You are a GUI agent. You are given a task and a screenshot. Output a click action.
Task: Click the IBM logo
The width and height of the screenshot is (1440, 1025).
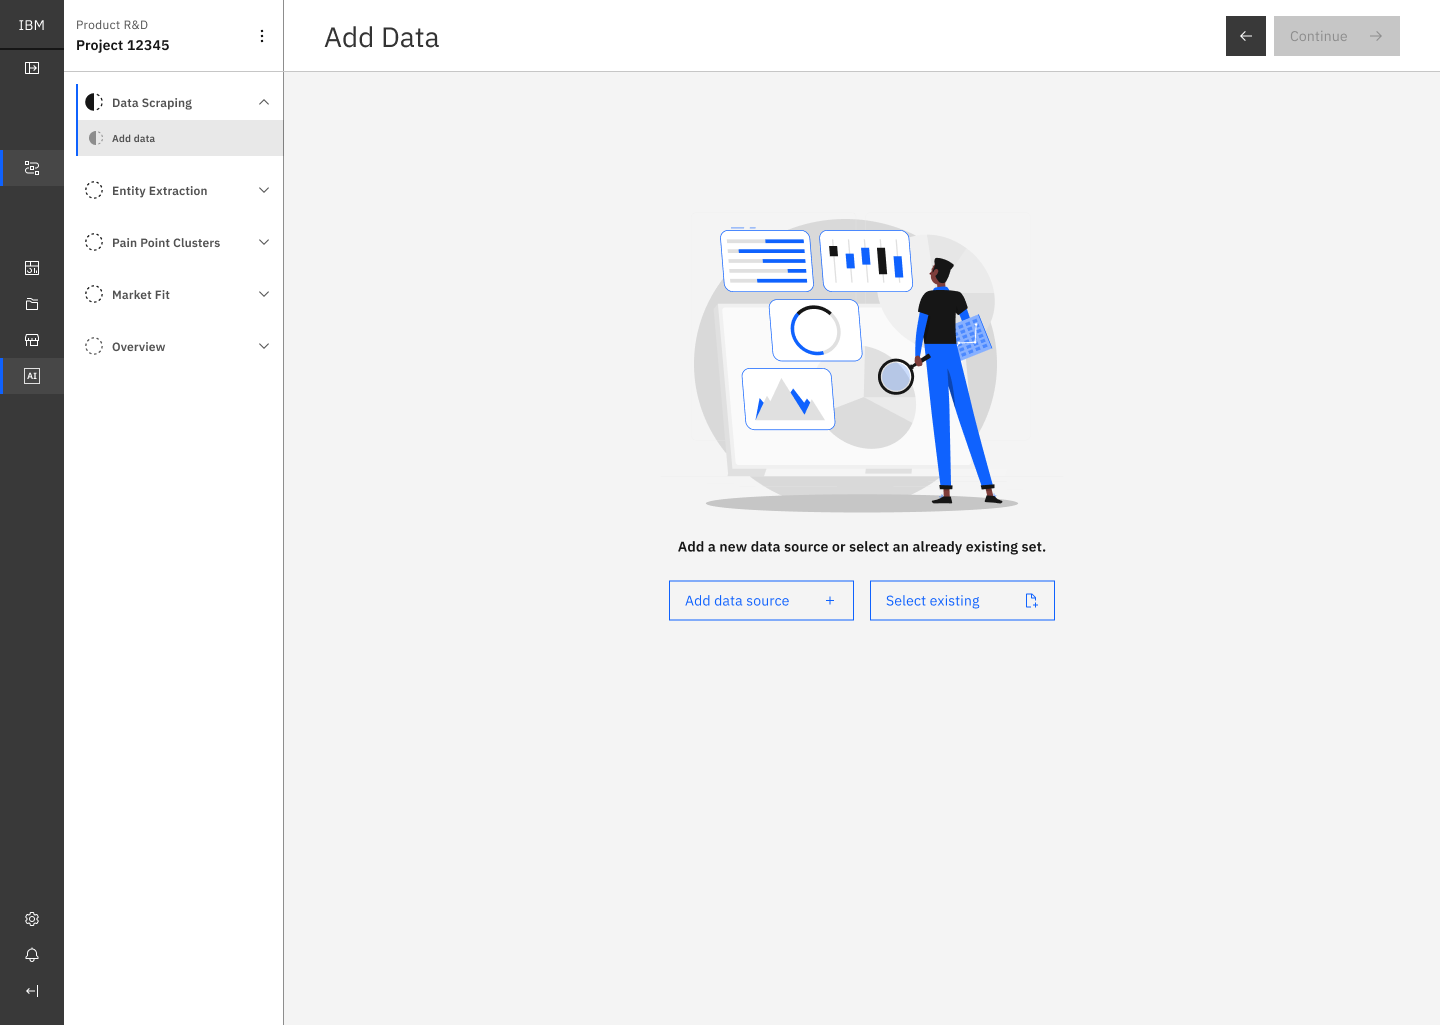coord(31,24)
